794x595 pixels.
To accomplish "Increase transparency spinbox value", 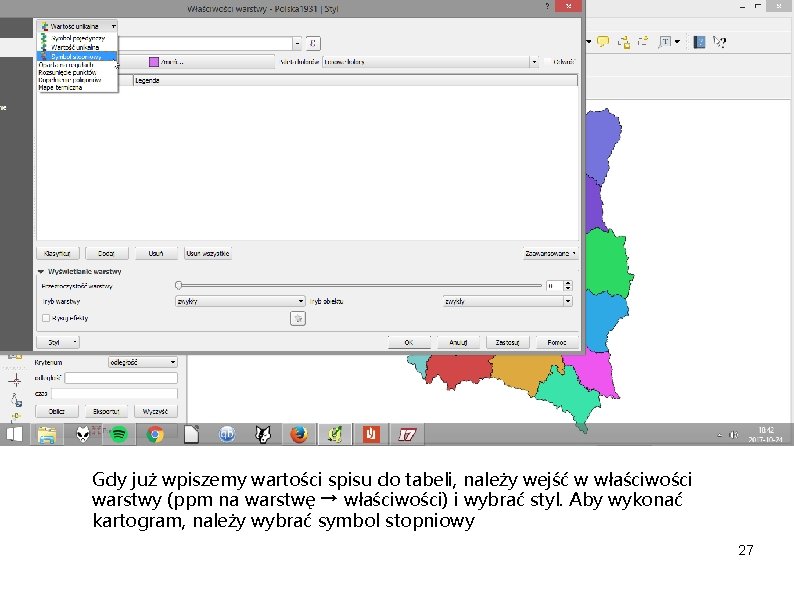I will click(568, 283).
